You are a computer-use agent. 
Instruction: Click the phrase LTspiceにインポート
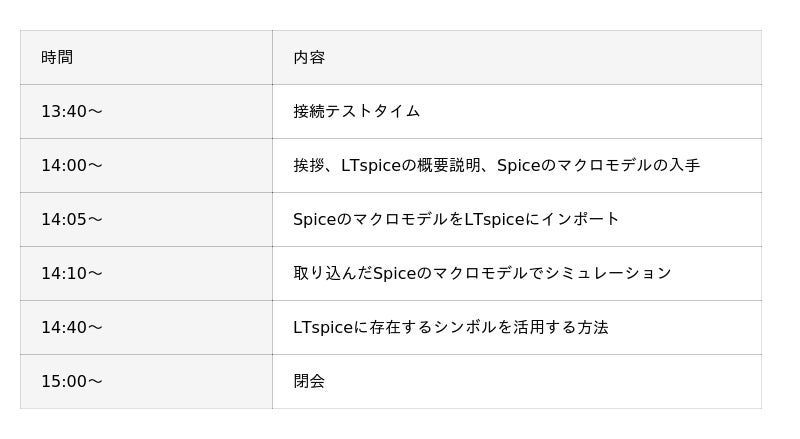click(542, 220)
